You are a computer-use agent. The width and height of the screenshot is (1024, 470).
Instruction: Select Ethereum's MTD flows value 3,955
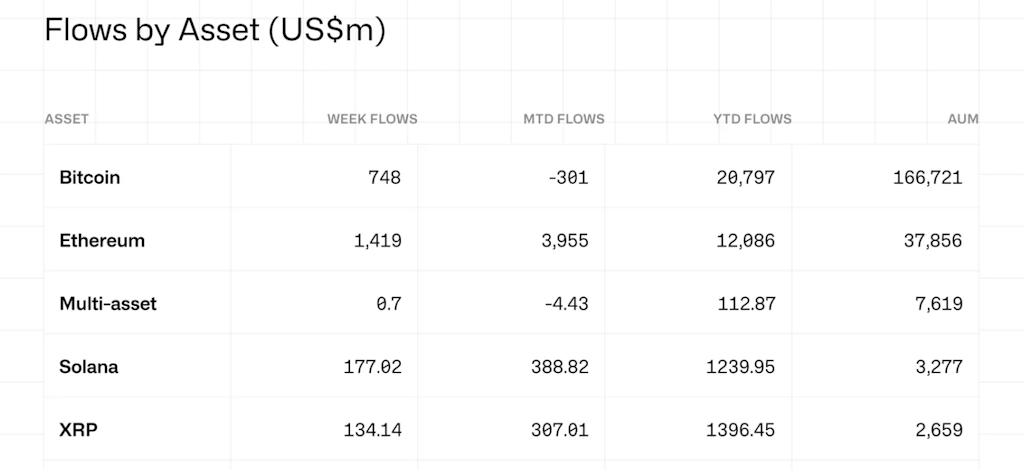pos(564,241)
